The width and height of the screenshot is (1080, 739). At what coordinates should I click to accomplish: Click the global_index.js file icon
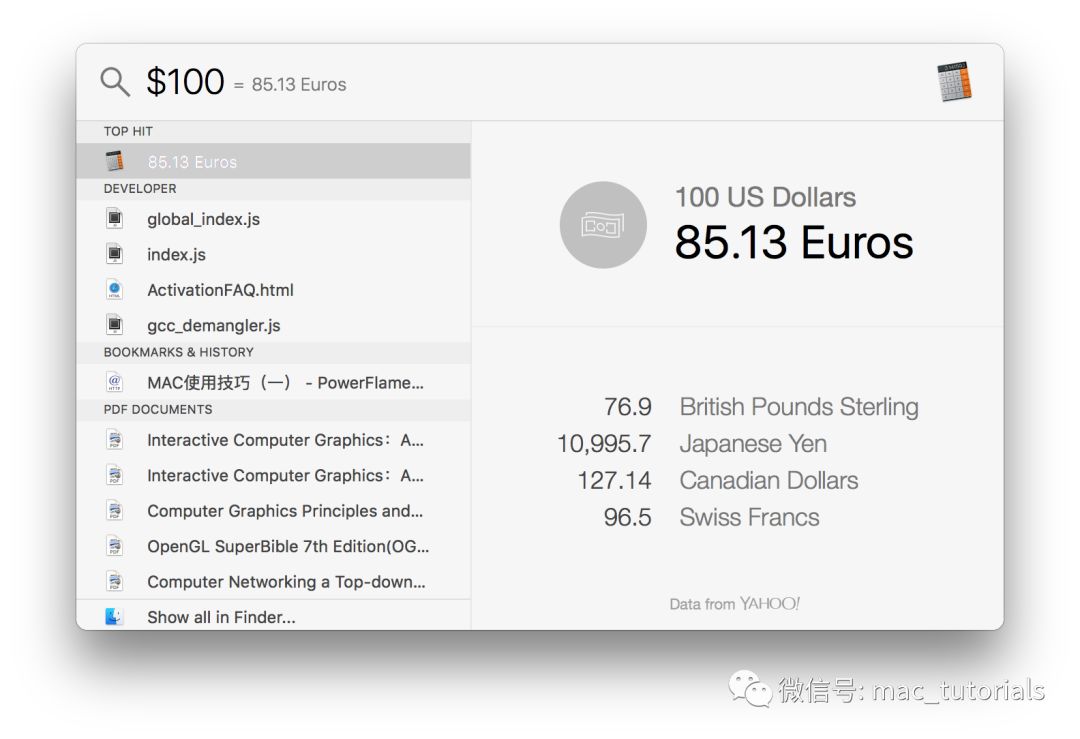point(115,219)
